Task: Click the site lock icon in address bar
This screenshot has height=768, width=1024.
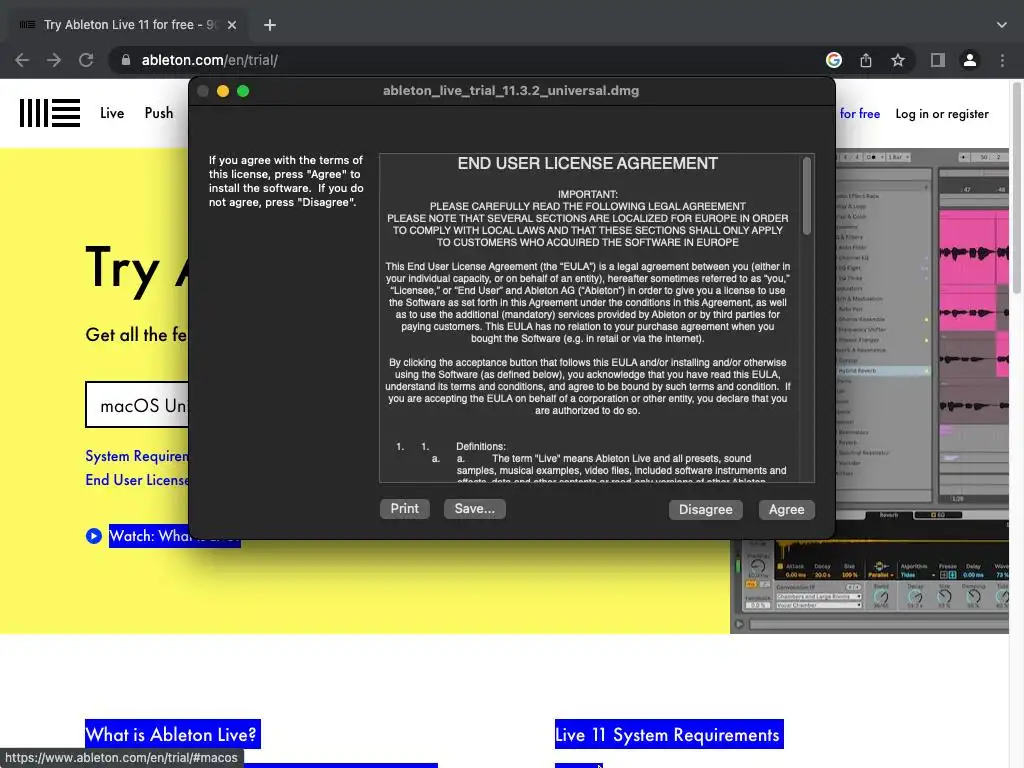Action: 125,60
